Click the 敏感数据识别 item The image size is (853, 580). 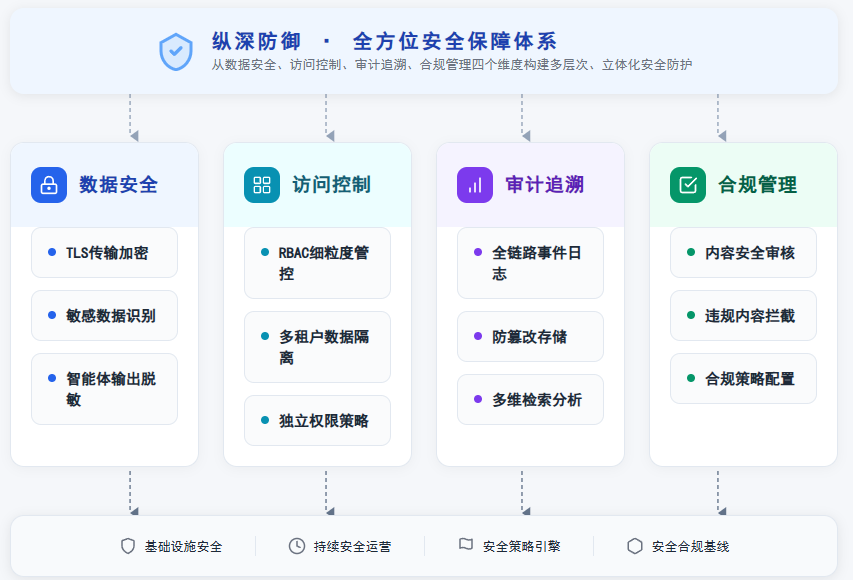[x=104, y=316]
